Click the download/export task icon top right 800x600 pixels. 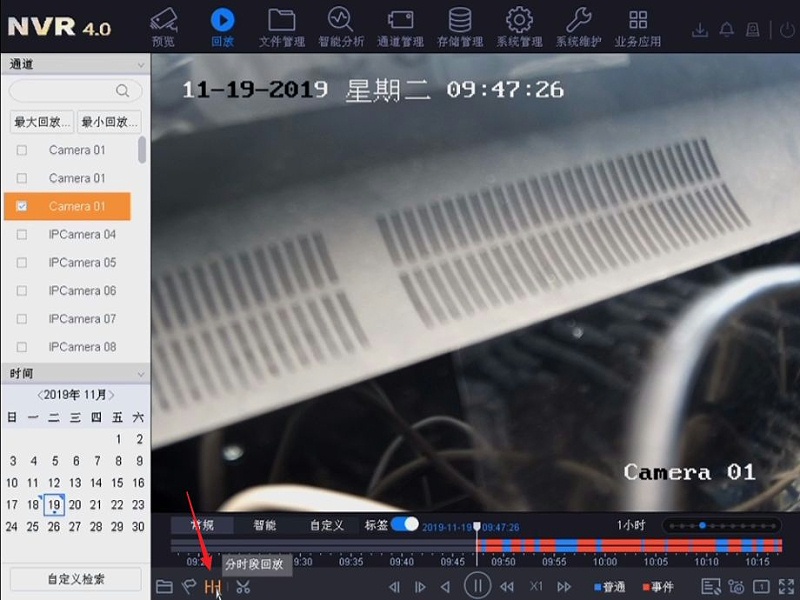coord(701,31)
